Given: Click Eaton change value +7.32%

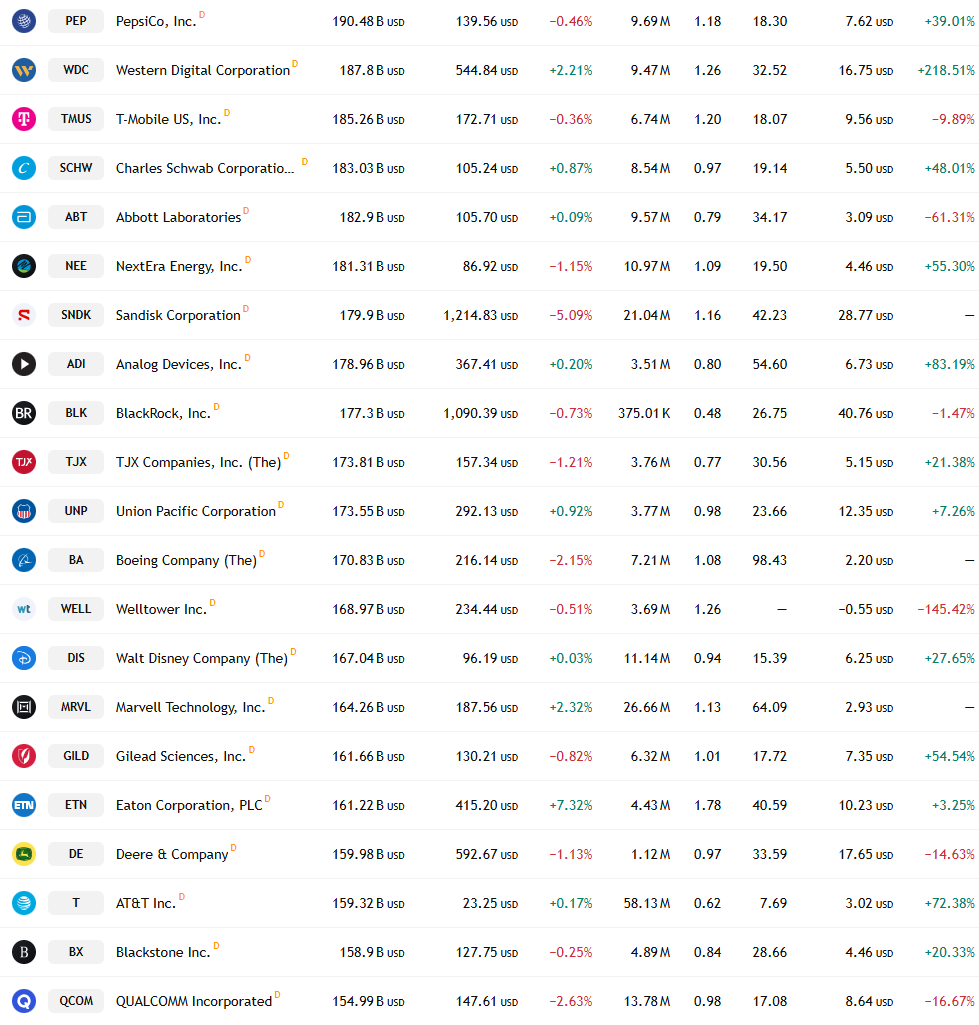Looking at the screenshot, I should pyautogui.click(x=571, y=805).
